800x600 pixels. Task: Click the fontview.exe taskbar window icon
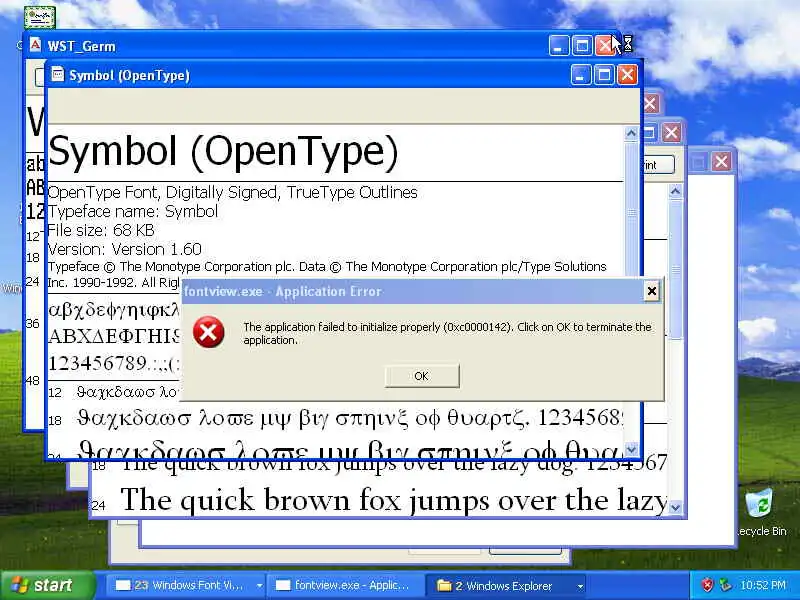(x=283, y=585)
